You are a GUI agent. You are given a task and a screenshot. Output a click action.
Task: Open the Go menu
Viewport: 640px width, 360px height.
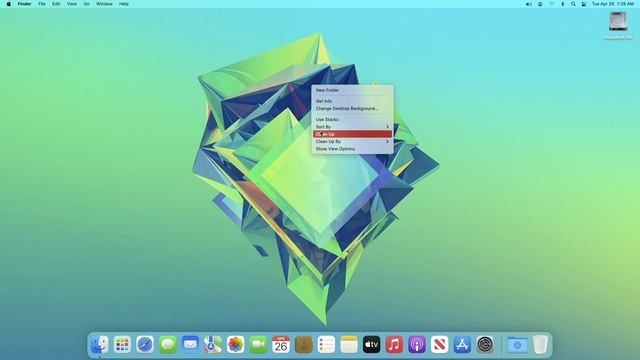[87, 4]
